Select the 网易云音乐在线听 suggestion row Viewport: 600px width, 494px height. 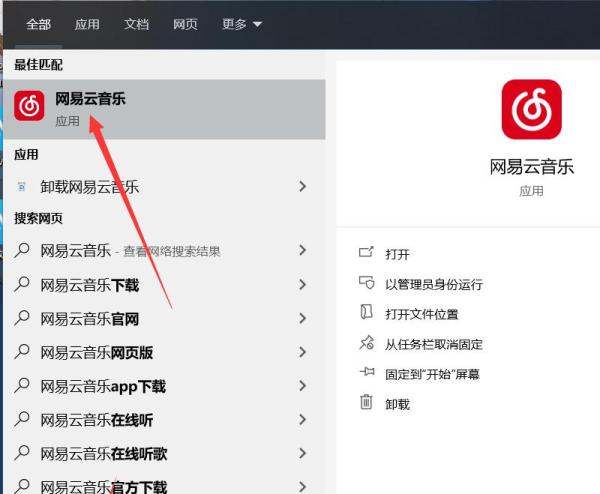tap(97, 420)
